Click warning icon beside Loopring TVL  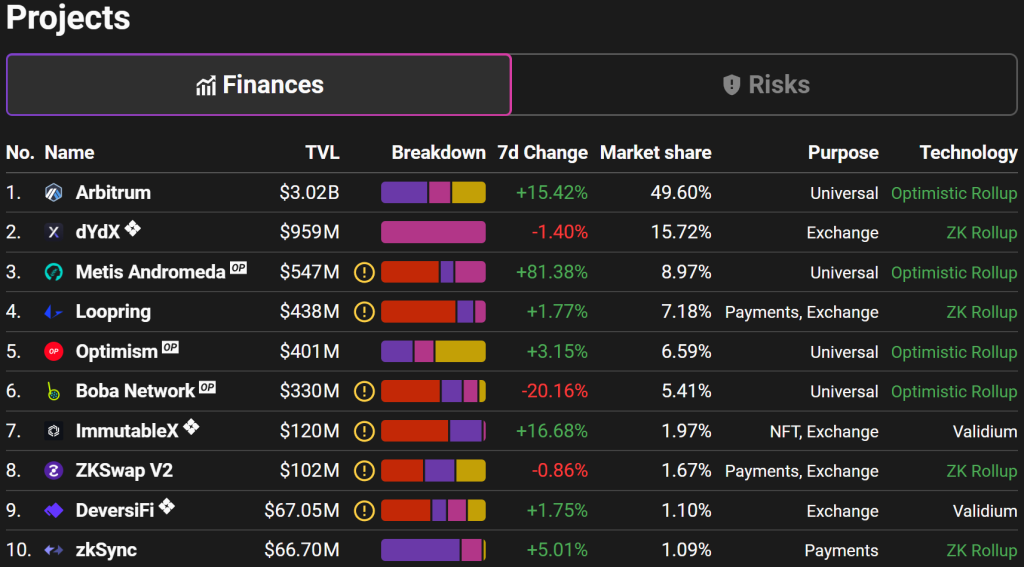coord(364,312)
